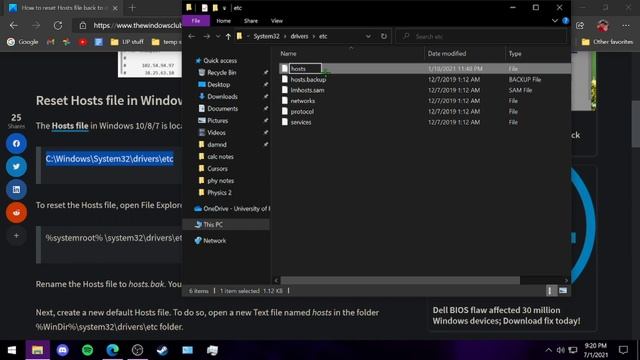The width and height of the screenshot is (640, 360).
Task: Go up one folder level in Explorer
Action: click(228, 36)
